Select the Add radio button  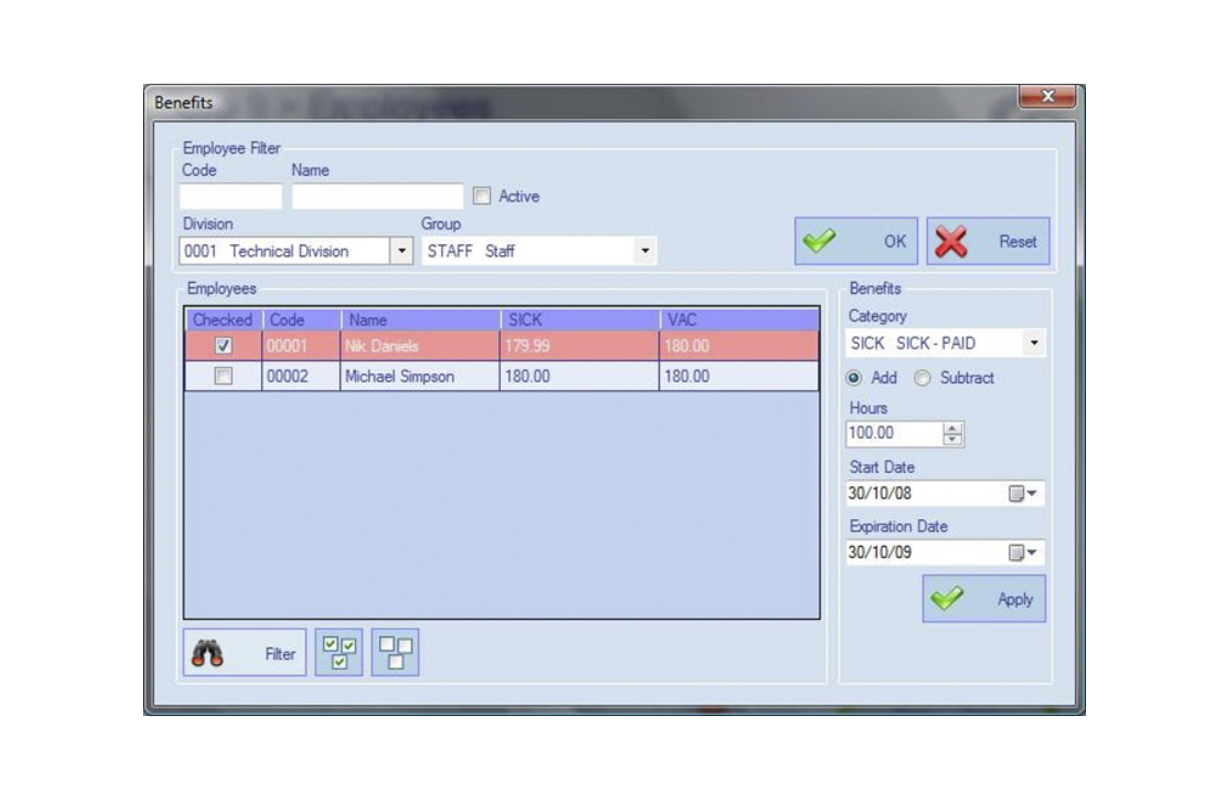[853, 378]
